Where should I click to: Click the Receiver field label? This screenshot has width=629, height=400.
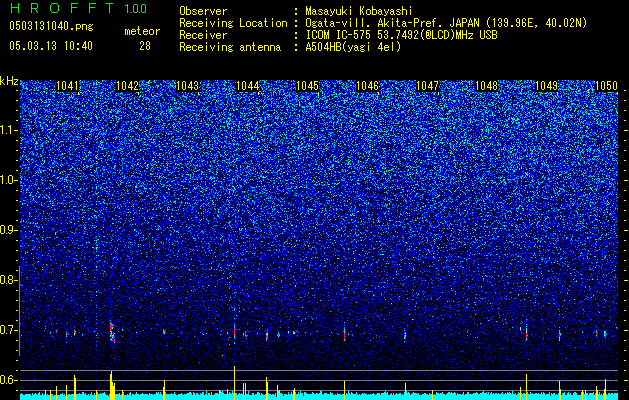203,35
